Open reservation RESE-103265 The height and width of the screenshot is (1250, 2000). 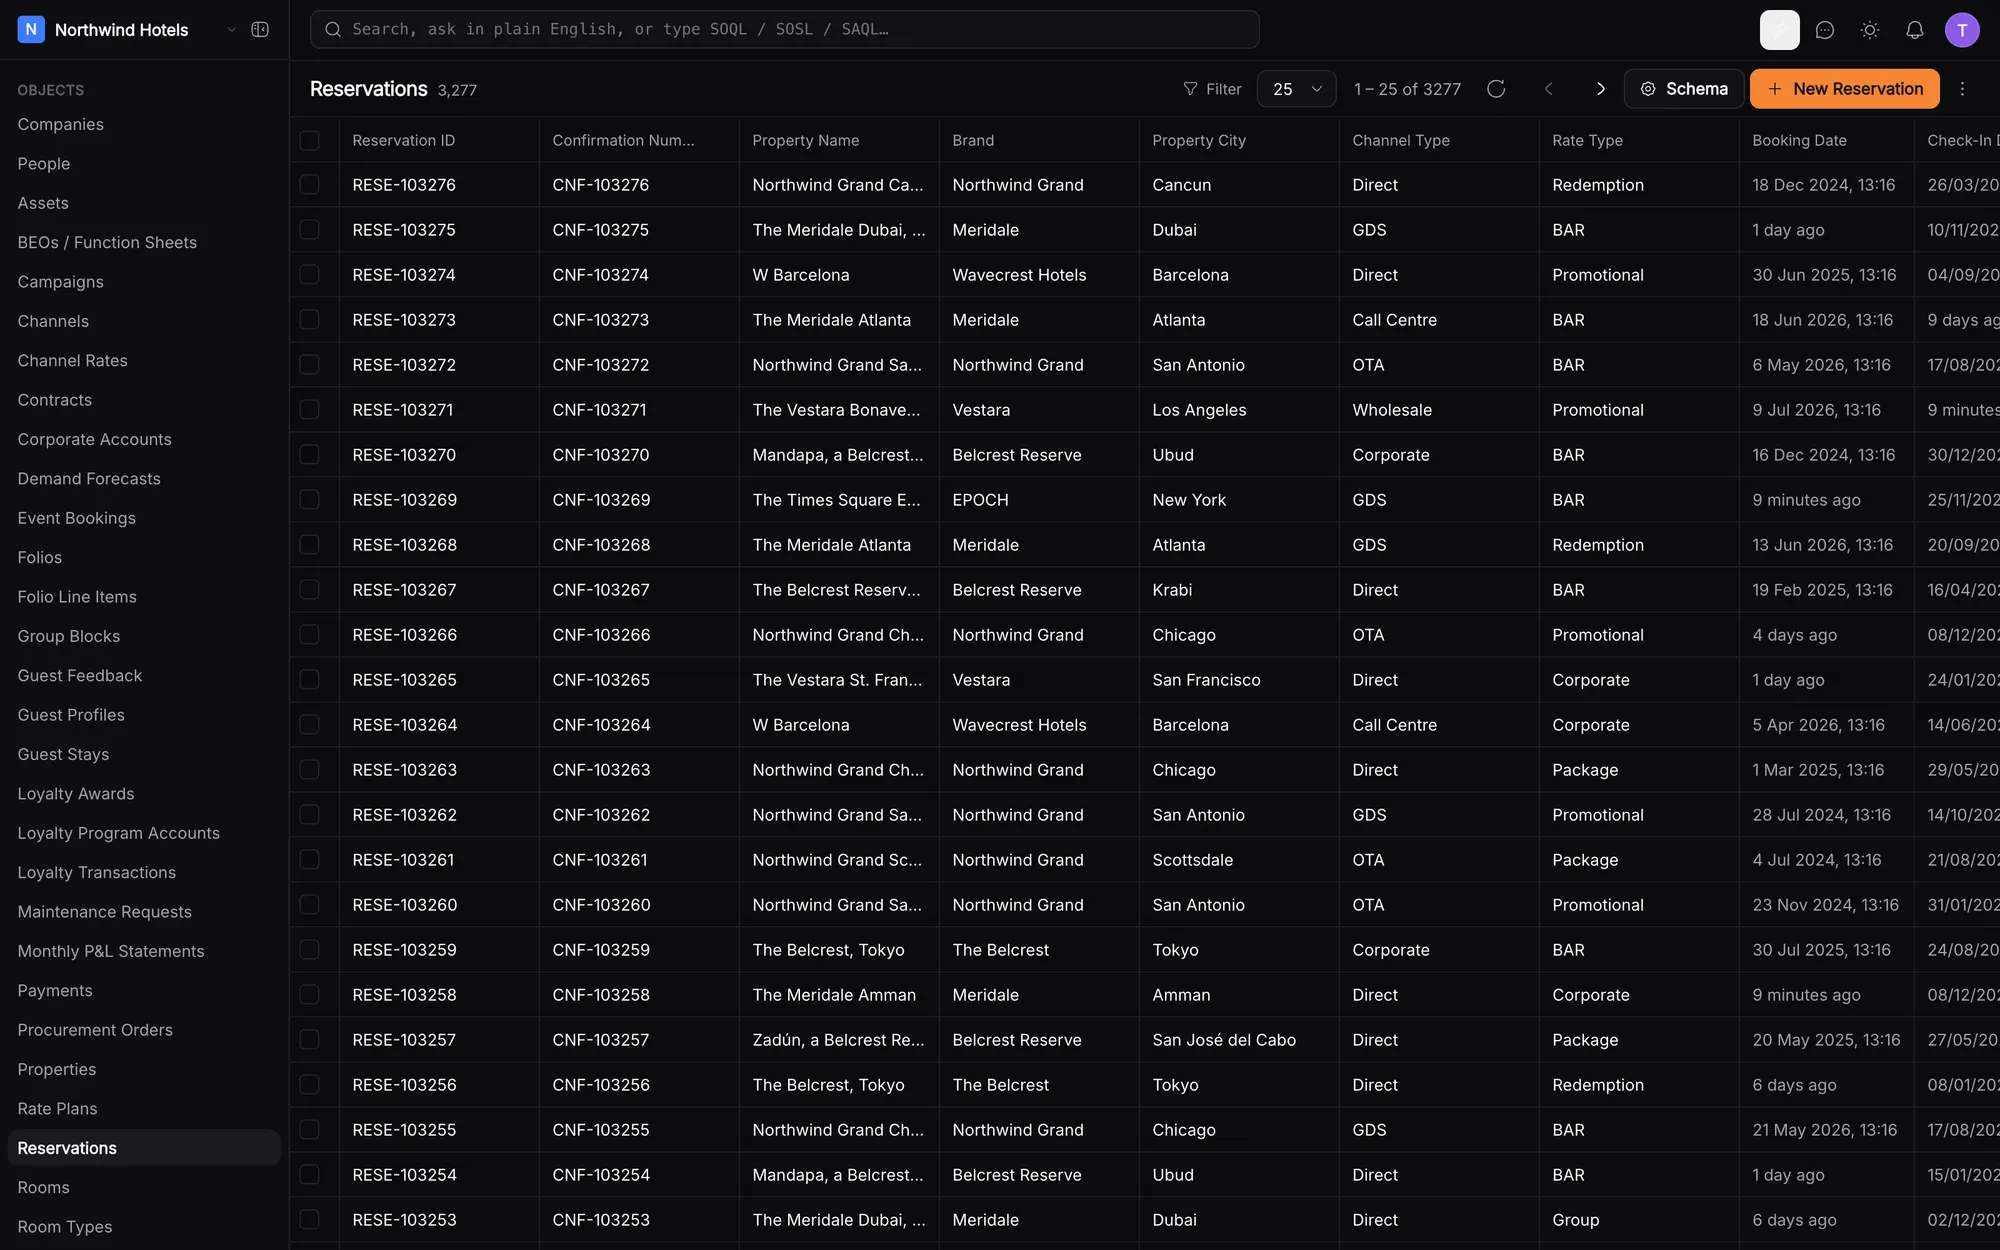point(404,680)
